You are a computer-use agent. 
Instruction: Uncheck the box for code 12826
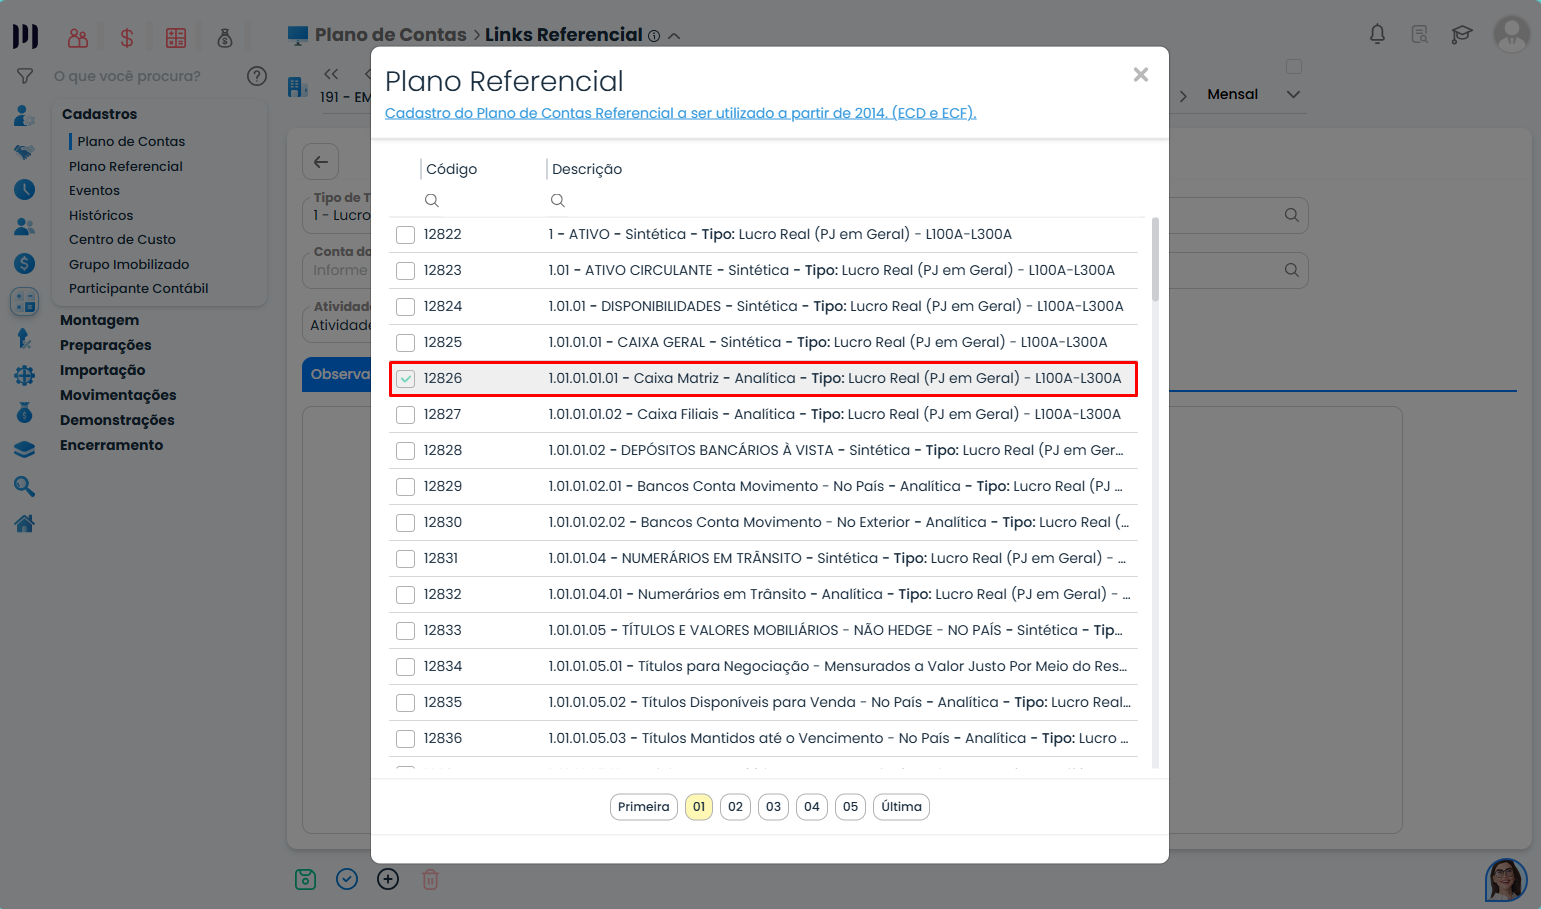tap(405, 379)
